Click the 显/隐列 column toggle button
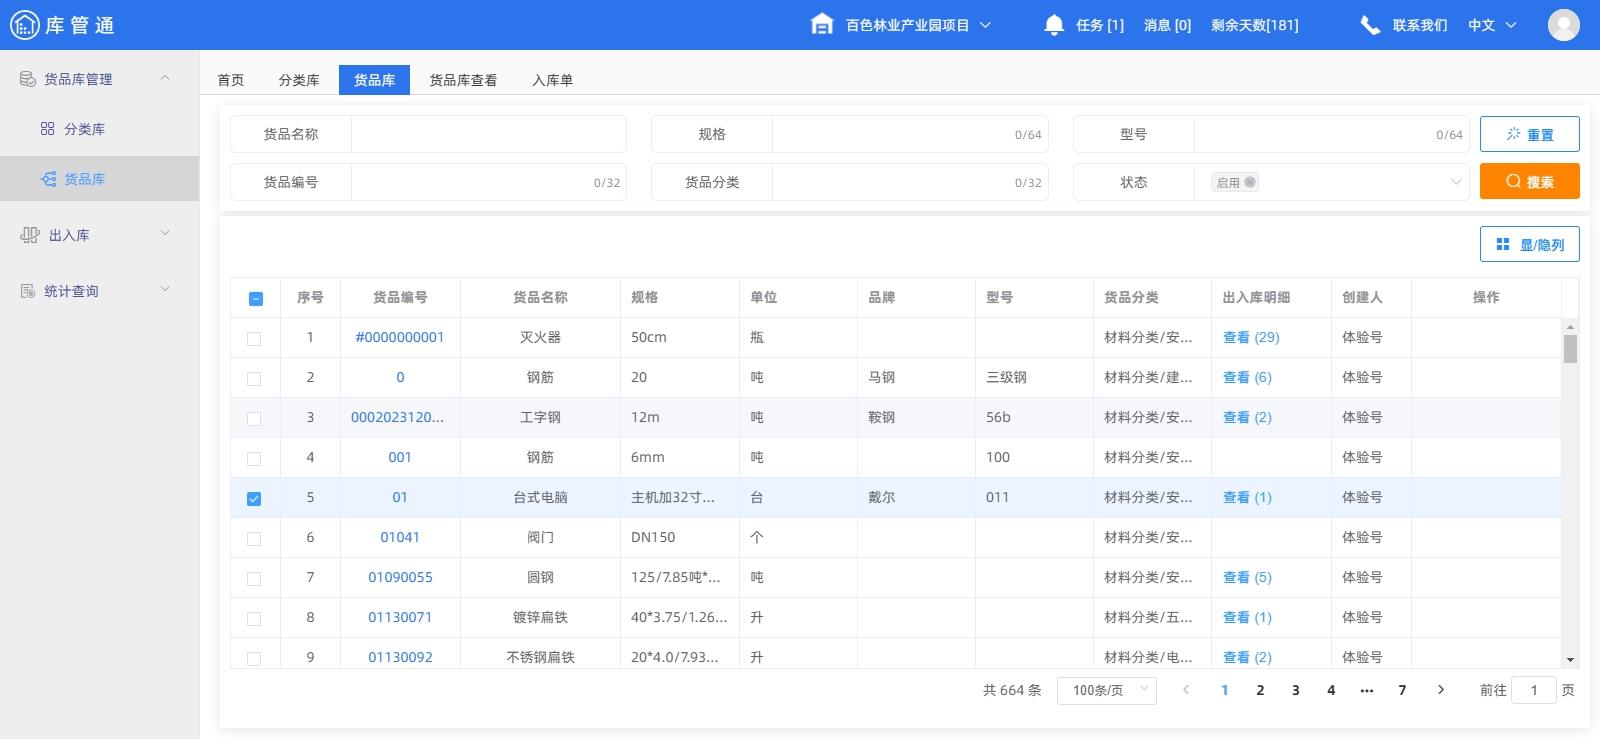Image resolution: width=1600 pixels, height=739 pixels. tap(1530, 244)
